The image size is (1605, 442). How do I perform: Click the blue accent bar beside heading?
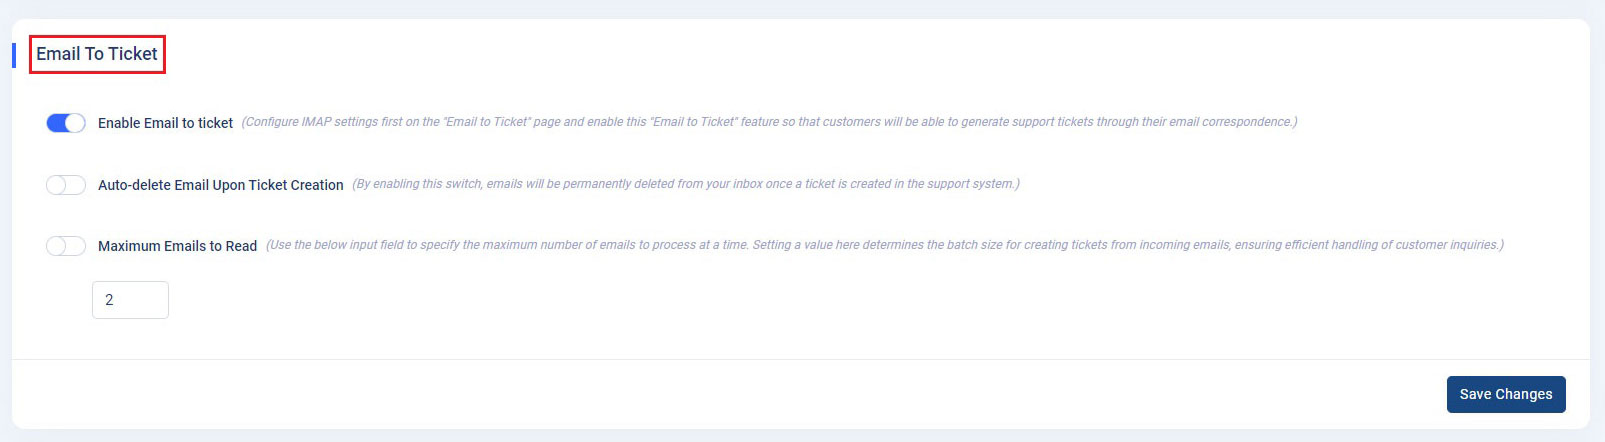click(x=14, y=54)
